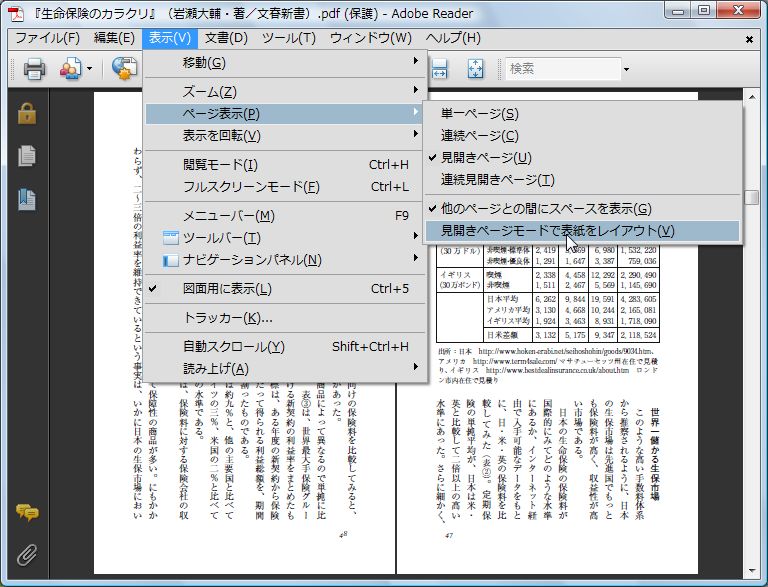Expand the 表示を回転(V) submenu
Viewport: 768px width, 587px height.
click(285, 136)
